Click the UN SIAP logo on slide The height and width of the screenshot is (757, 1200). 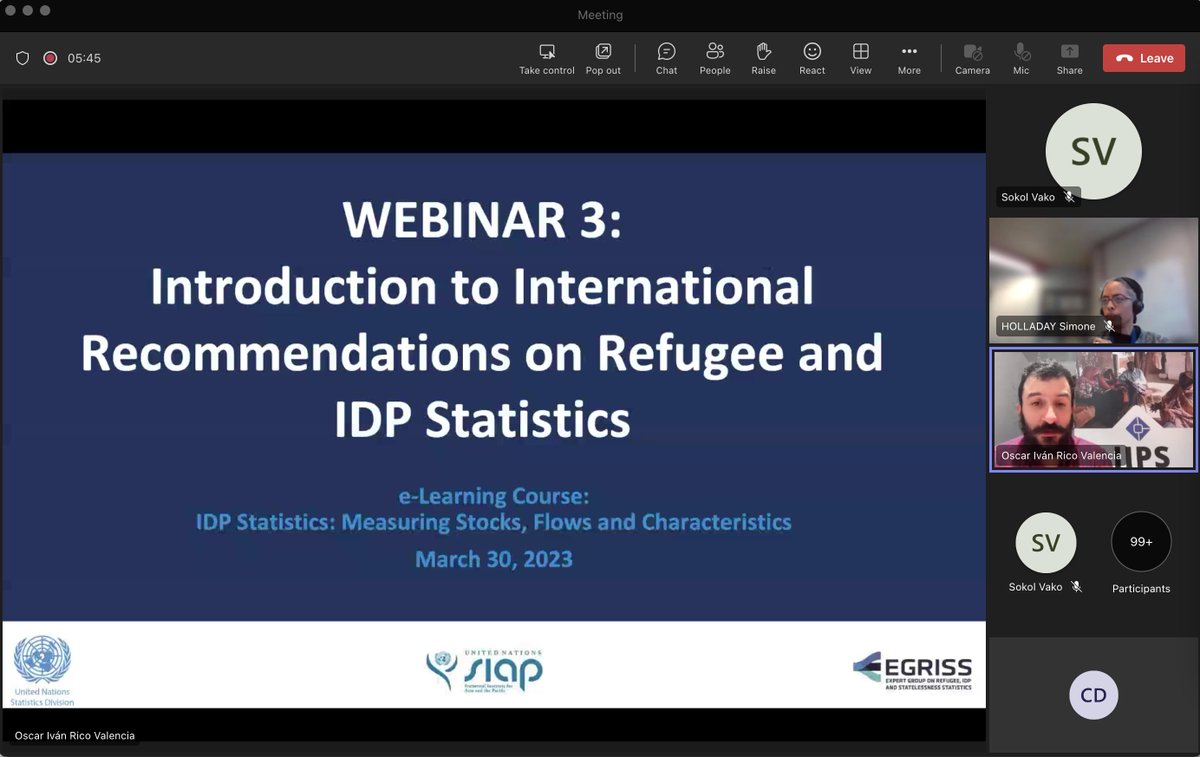[484, 670]
